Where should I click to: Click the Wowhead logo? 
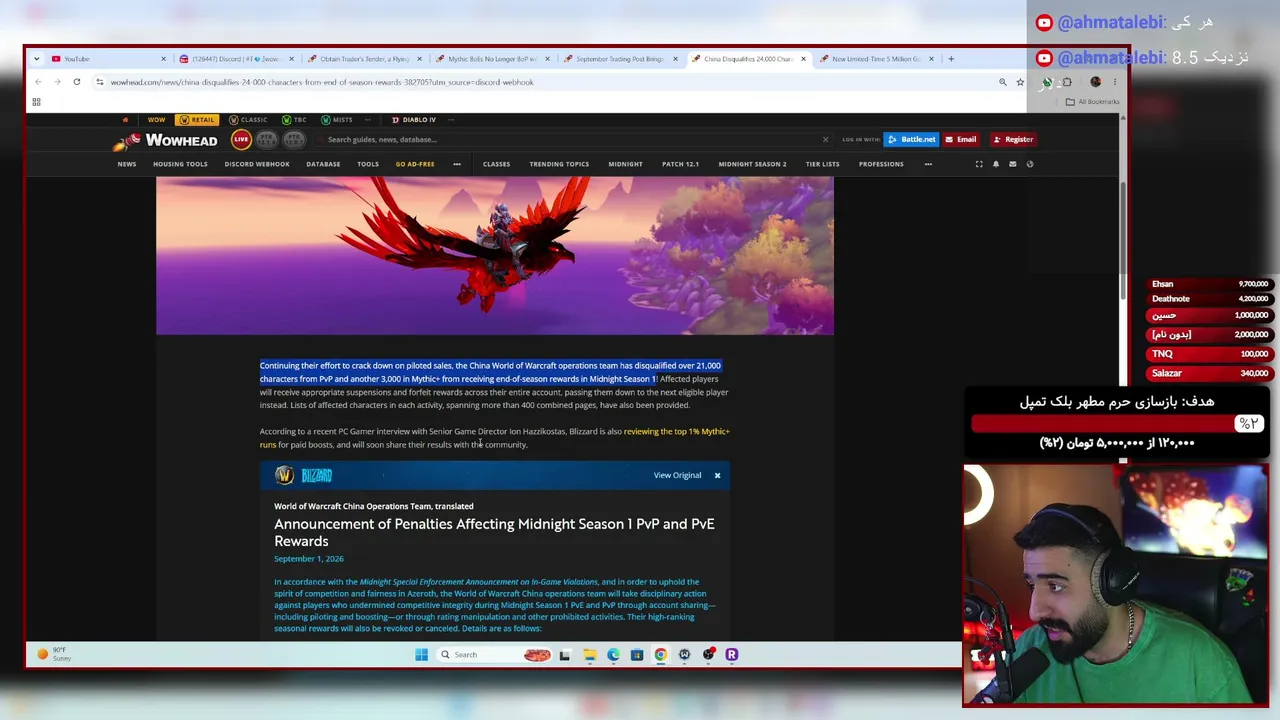pos(165,140)
